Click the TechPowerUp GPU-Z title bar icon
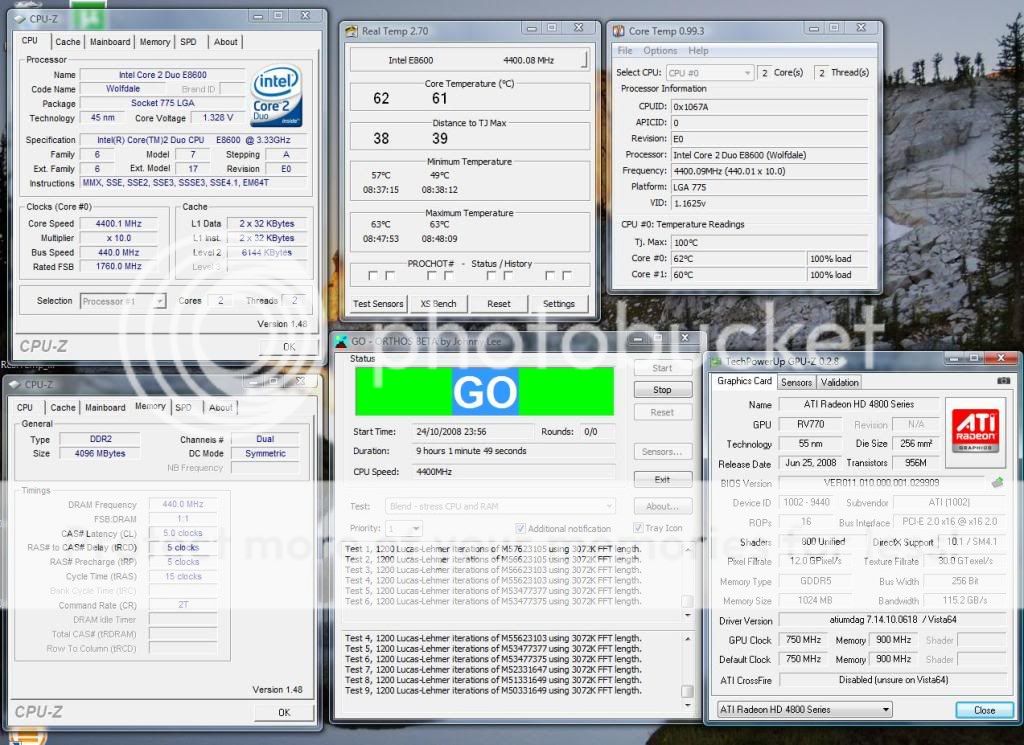 click(x=718, y=361)
